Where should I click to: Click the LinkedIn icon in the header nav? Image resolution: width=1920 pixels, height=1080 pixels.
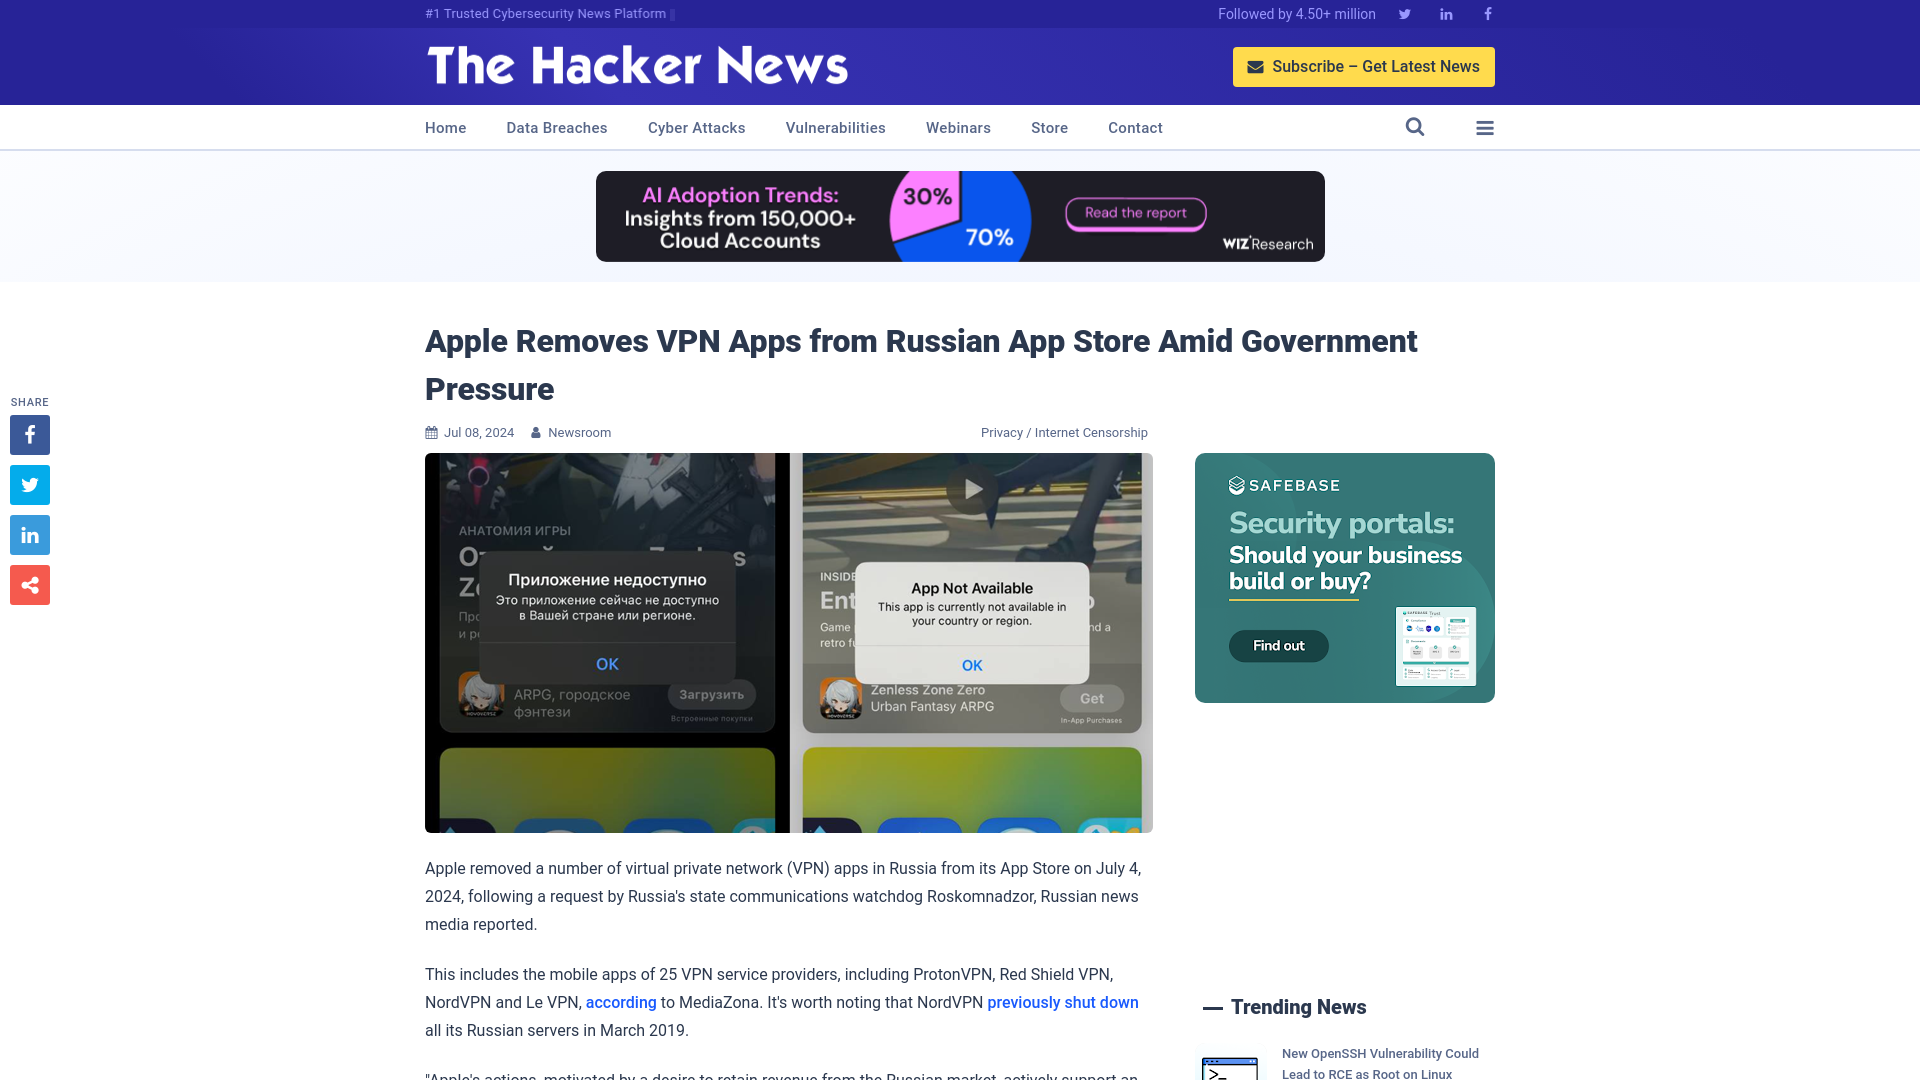[x=1445, y=13]
